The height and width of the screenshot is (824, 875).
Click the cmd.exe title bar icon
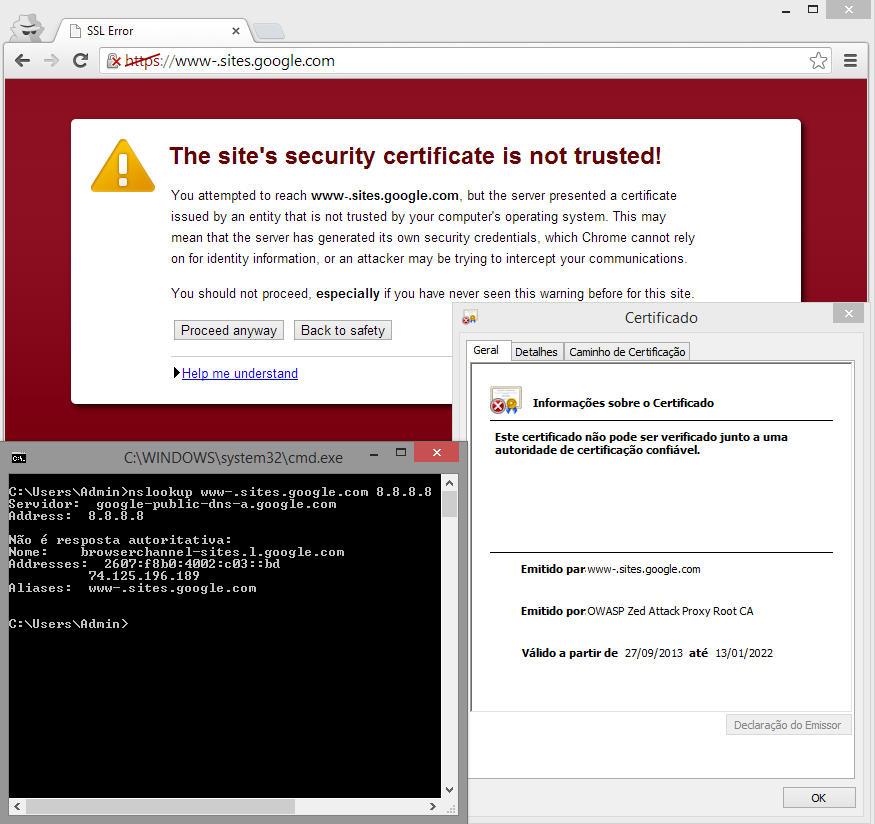[18, 458]
